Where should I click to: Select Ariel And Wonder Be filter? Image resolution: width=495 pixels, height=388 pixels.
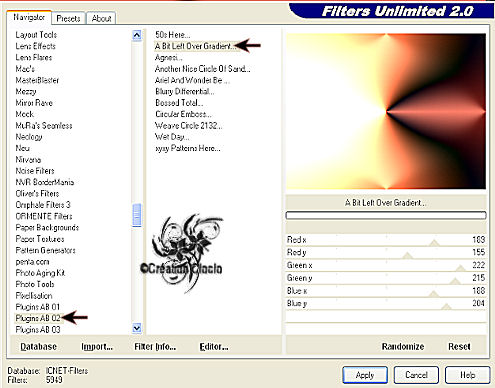(192, 80)
